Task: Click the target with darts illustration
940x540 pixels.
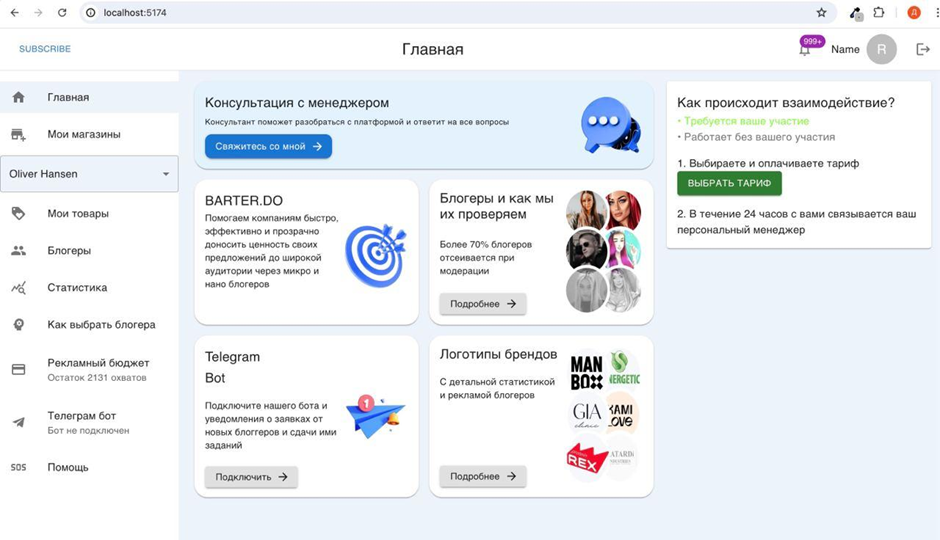Action: pos(376,255)
